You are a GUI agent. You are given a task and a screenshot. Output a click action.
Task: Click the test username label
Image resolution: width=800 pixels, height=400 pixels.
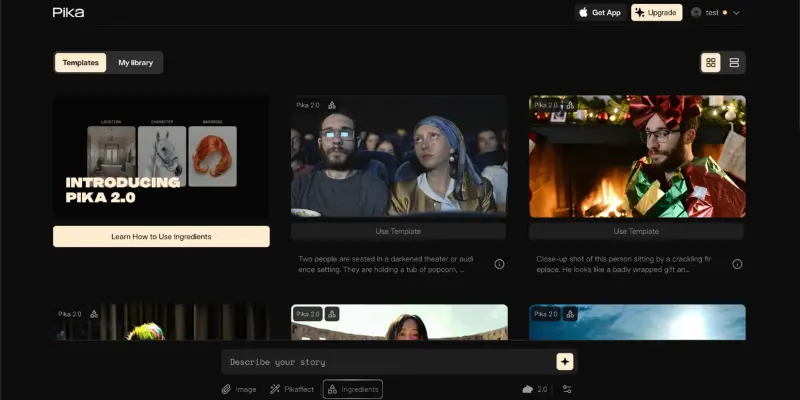(712, 13)
